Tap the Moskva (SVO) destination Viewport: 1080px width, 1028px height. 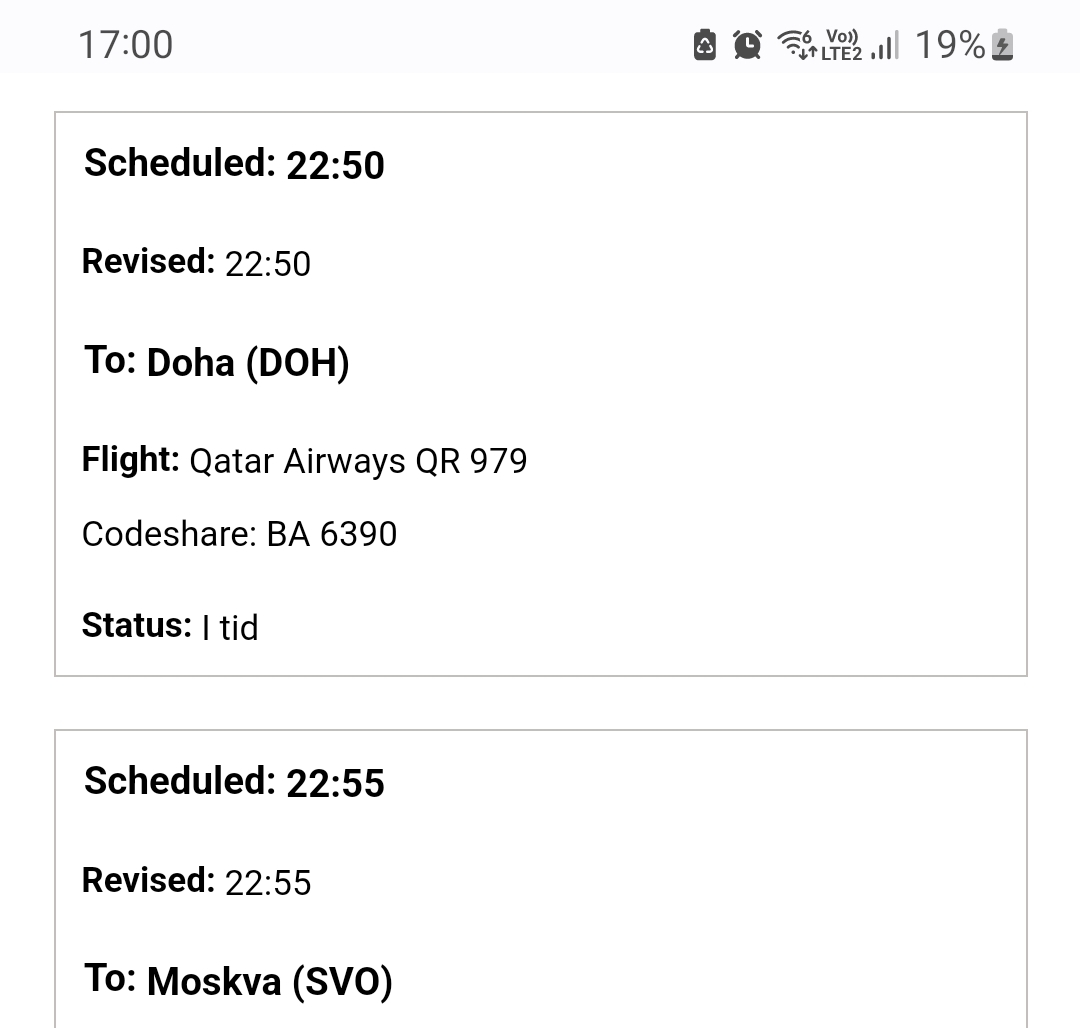coord(269,982)
